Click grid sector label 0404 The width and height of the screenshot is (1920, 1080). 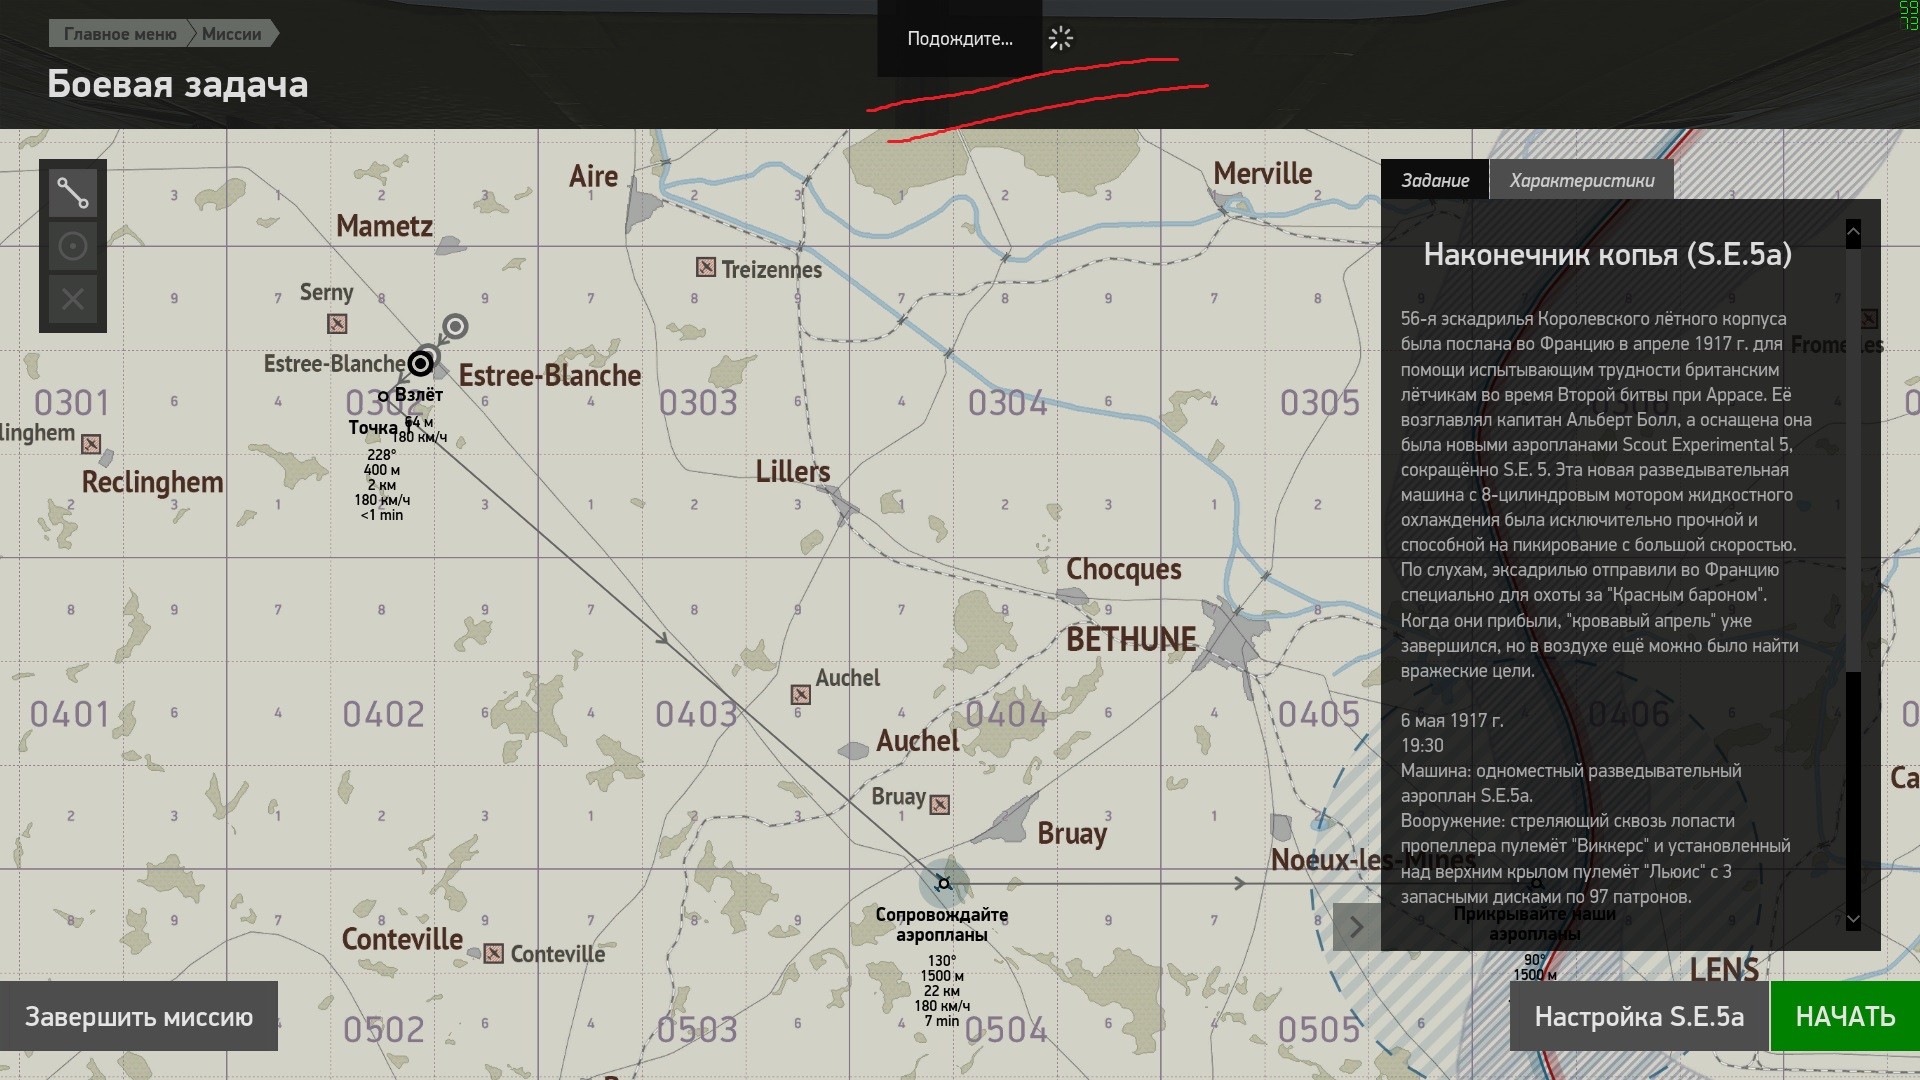click(1007, 714)
